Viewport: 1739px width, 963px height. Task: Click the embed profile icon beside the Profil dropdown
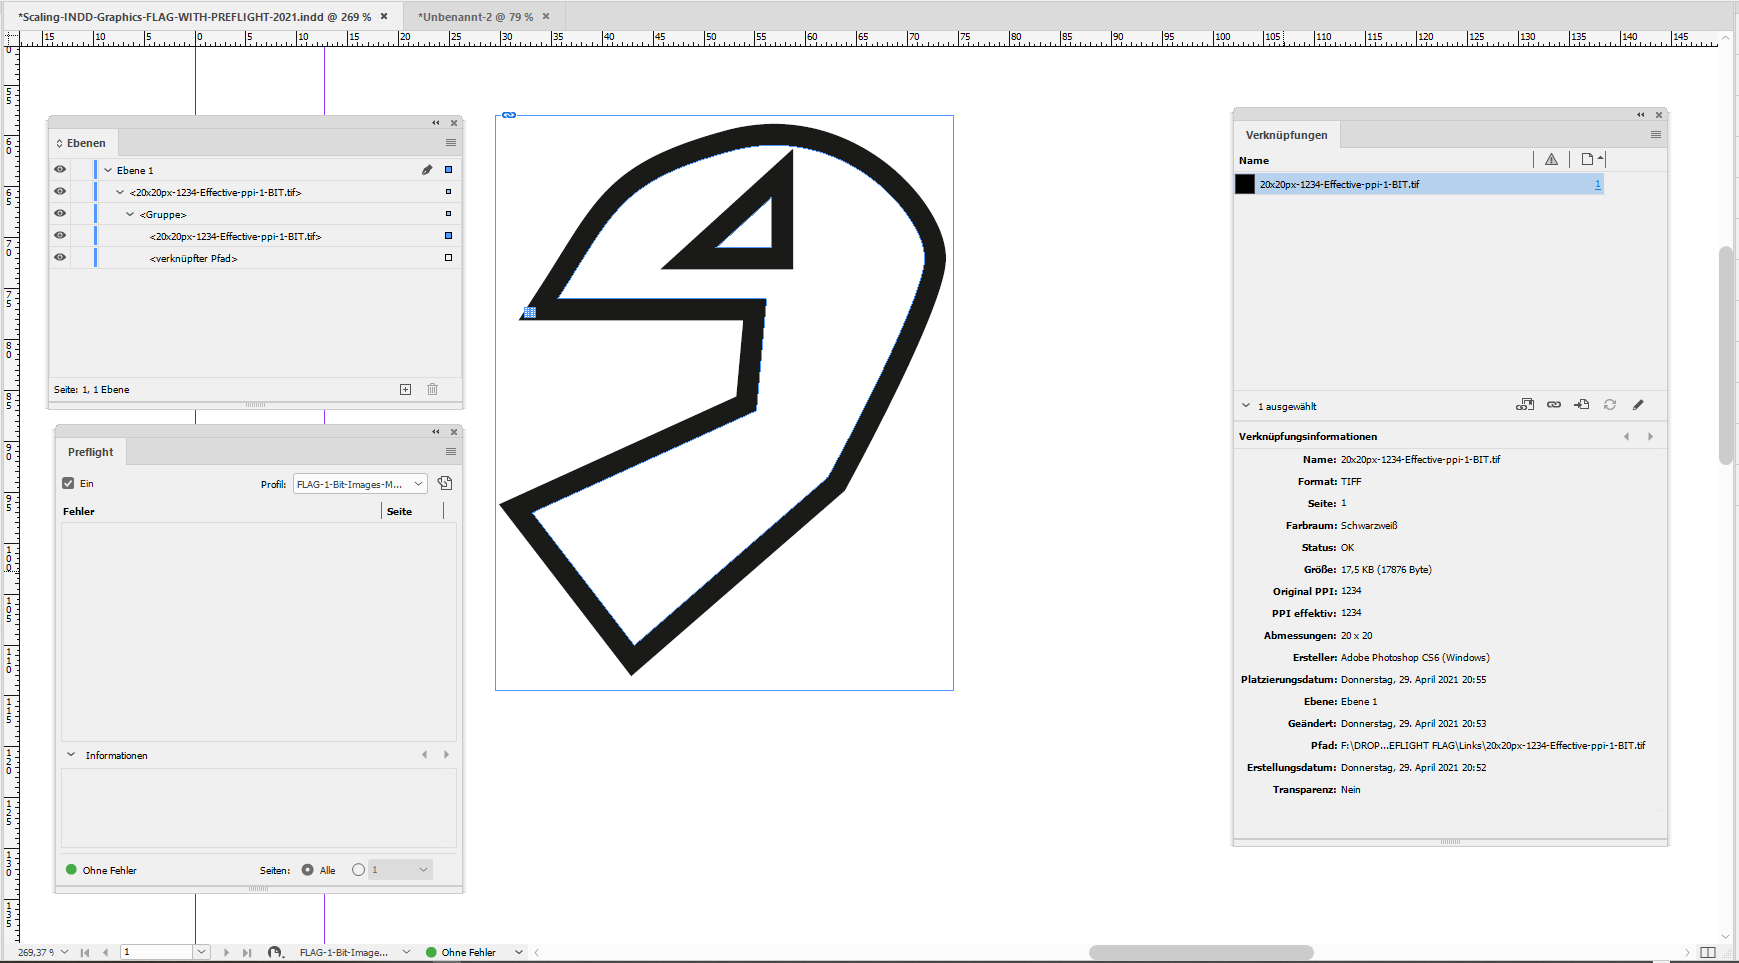coord(445,483)
